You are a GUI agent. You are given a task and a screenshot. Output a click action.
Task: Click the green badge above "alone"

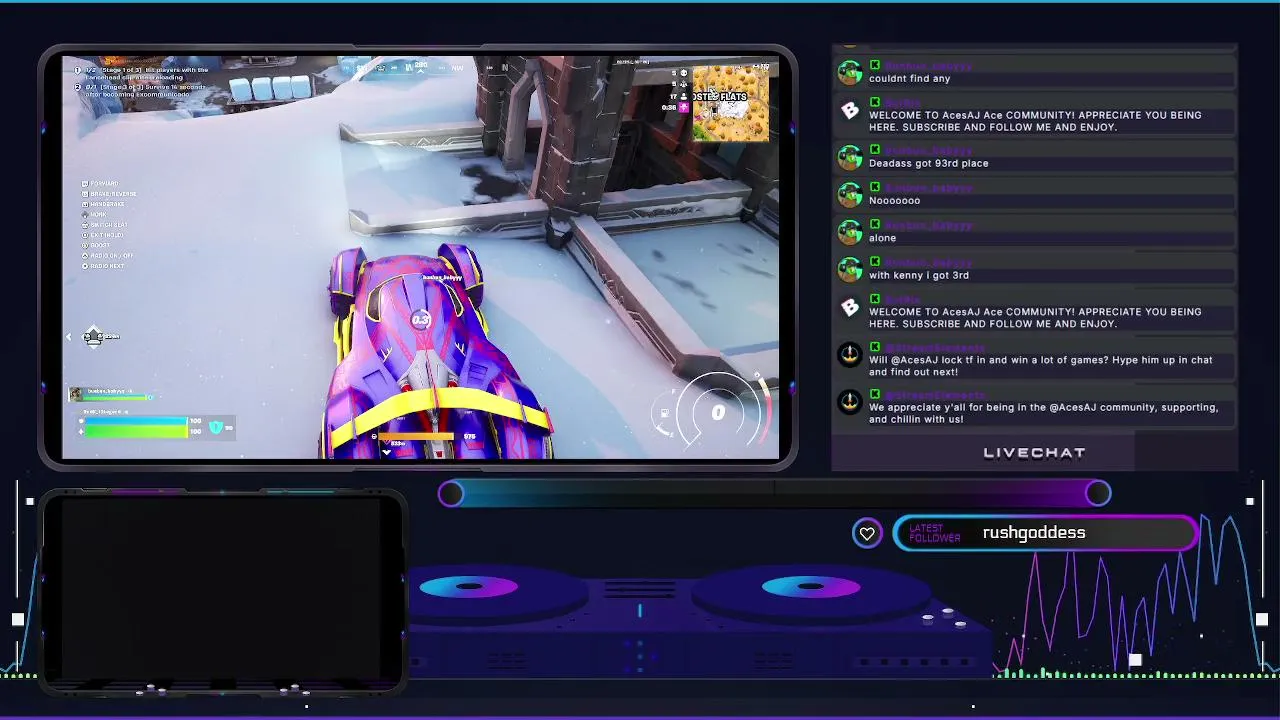click(875, 225)
